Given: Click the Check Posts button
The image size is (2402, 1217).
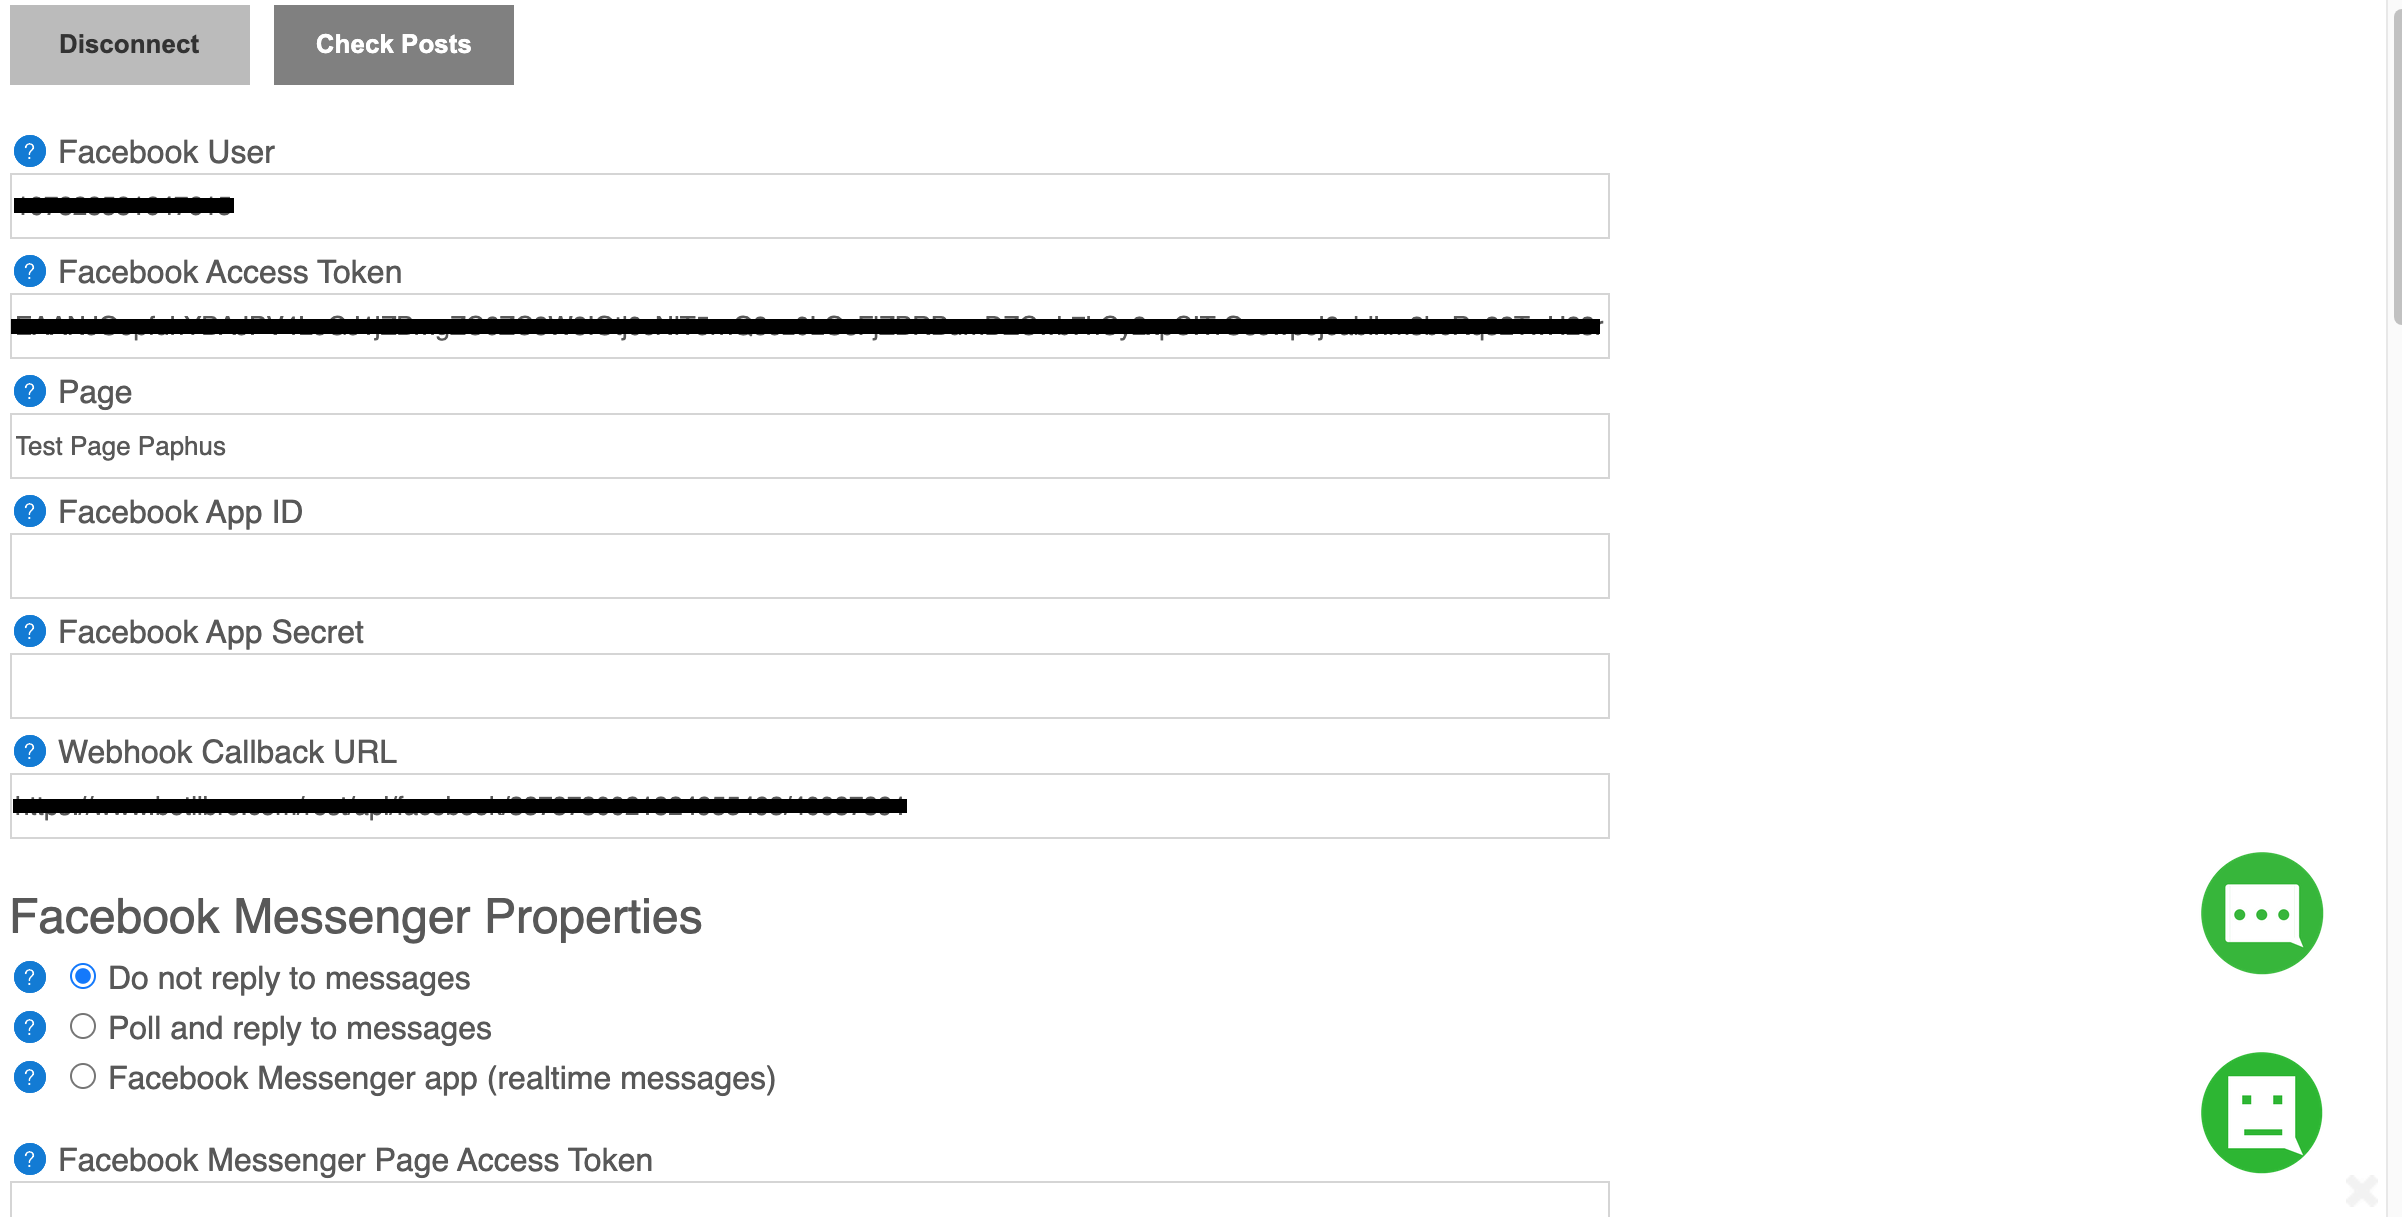Looking at the screenshot, I should (x=394, y=45).
